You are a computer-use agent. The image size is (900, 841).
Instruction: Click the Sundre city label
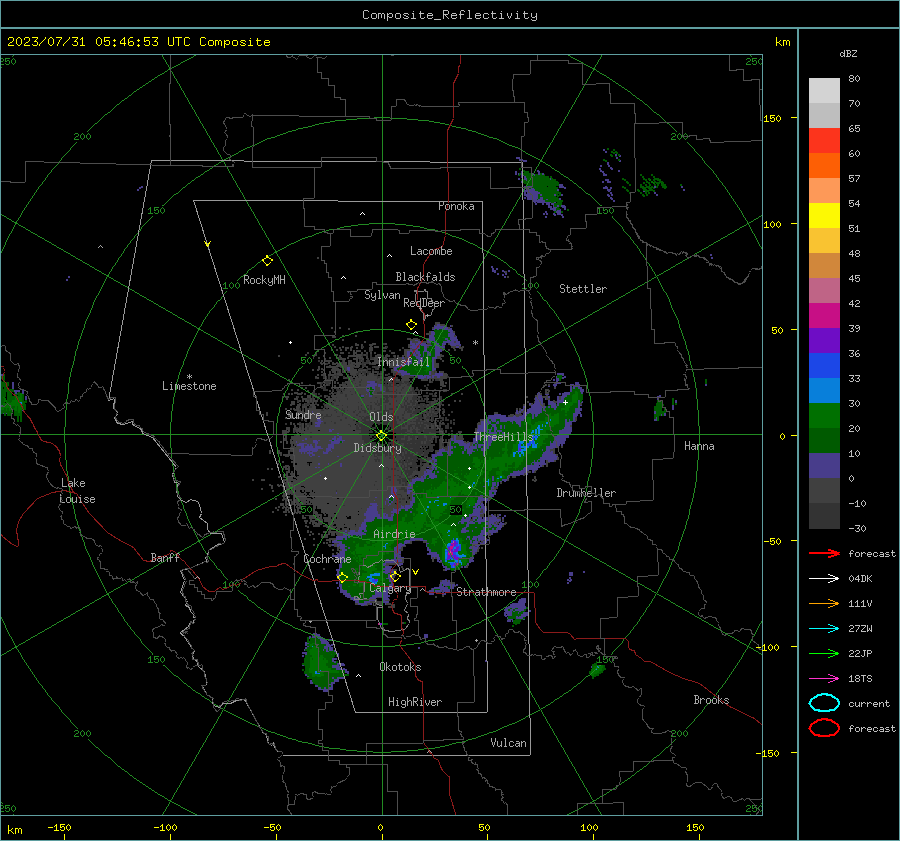pyautogui.click(x=303, y=414)
